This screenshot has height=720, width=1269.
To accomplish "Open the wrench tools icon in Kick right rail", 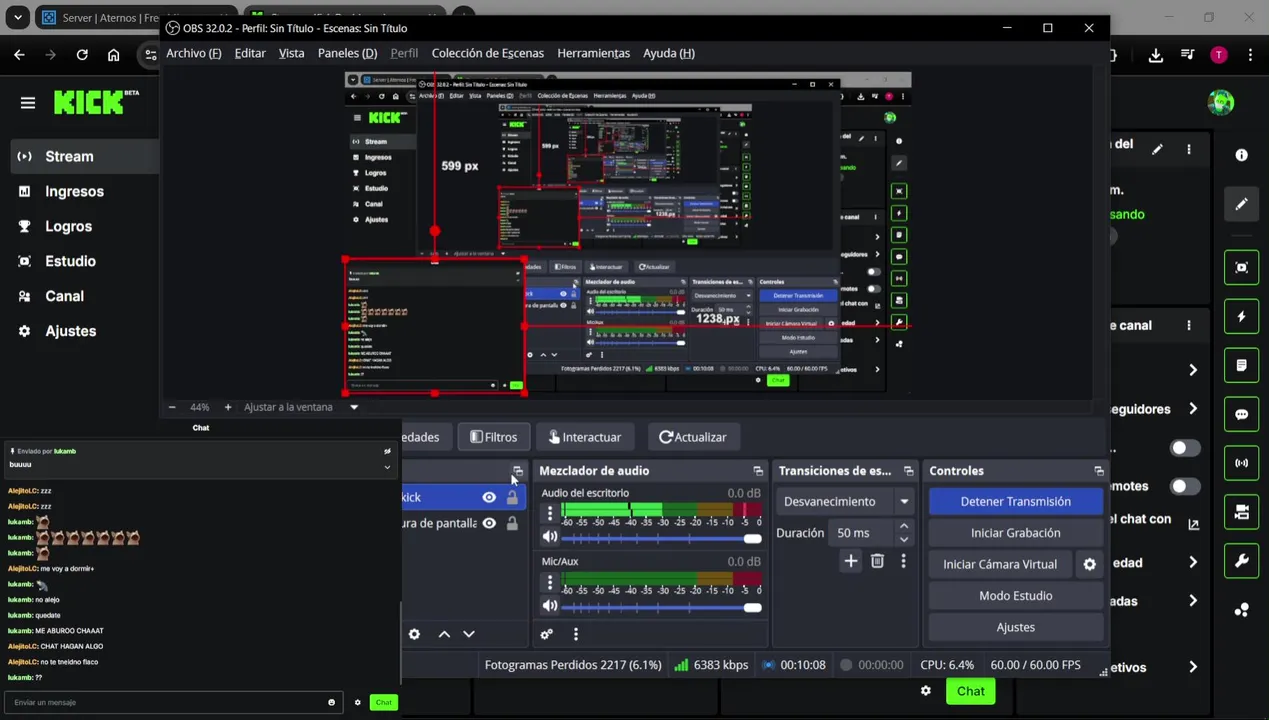I will pos(1241,561).
